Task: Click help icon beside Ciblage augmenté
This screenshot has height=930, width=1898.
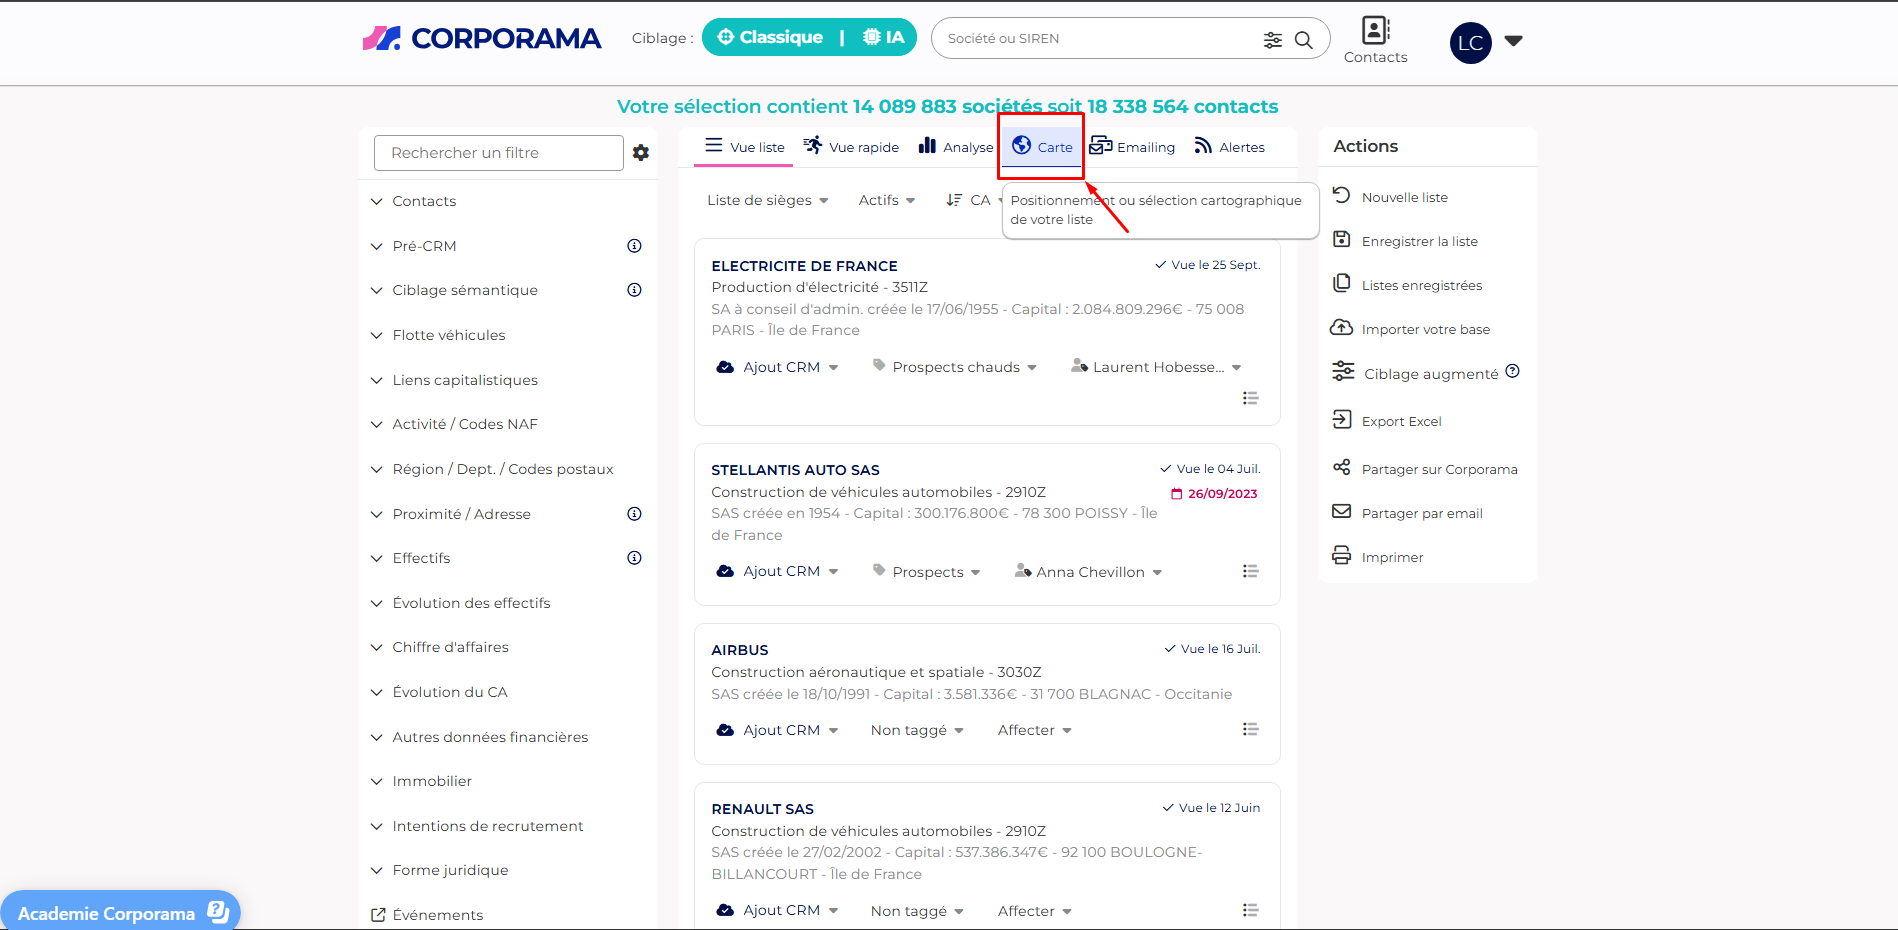Action: tap(1513, 372)
